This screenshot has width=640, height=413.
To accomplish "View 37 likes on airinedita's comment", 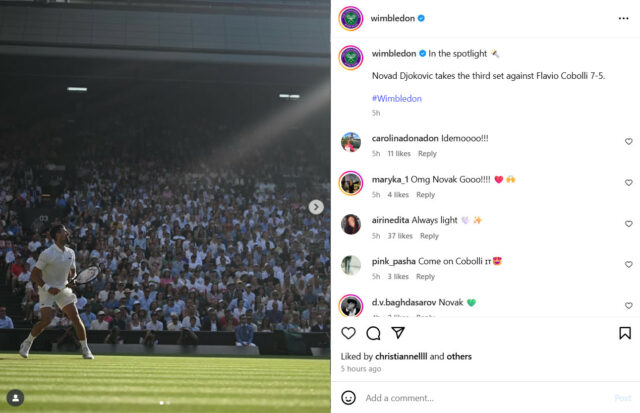I will (400, 236).
